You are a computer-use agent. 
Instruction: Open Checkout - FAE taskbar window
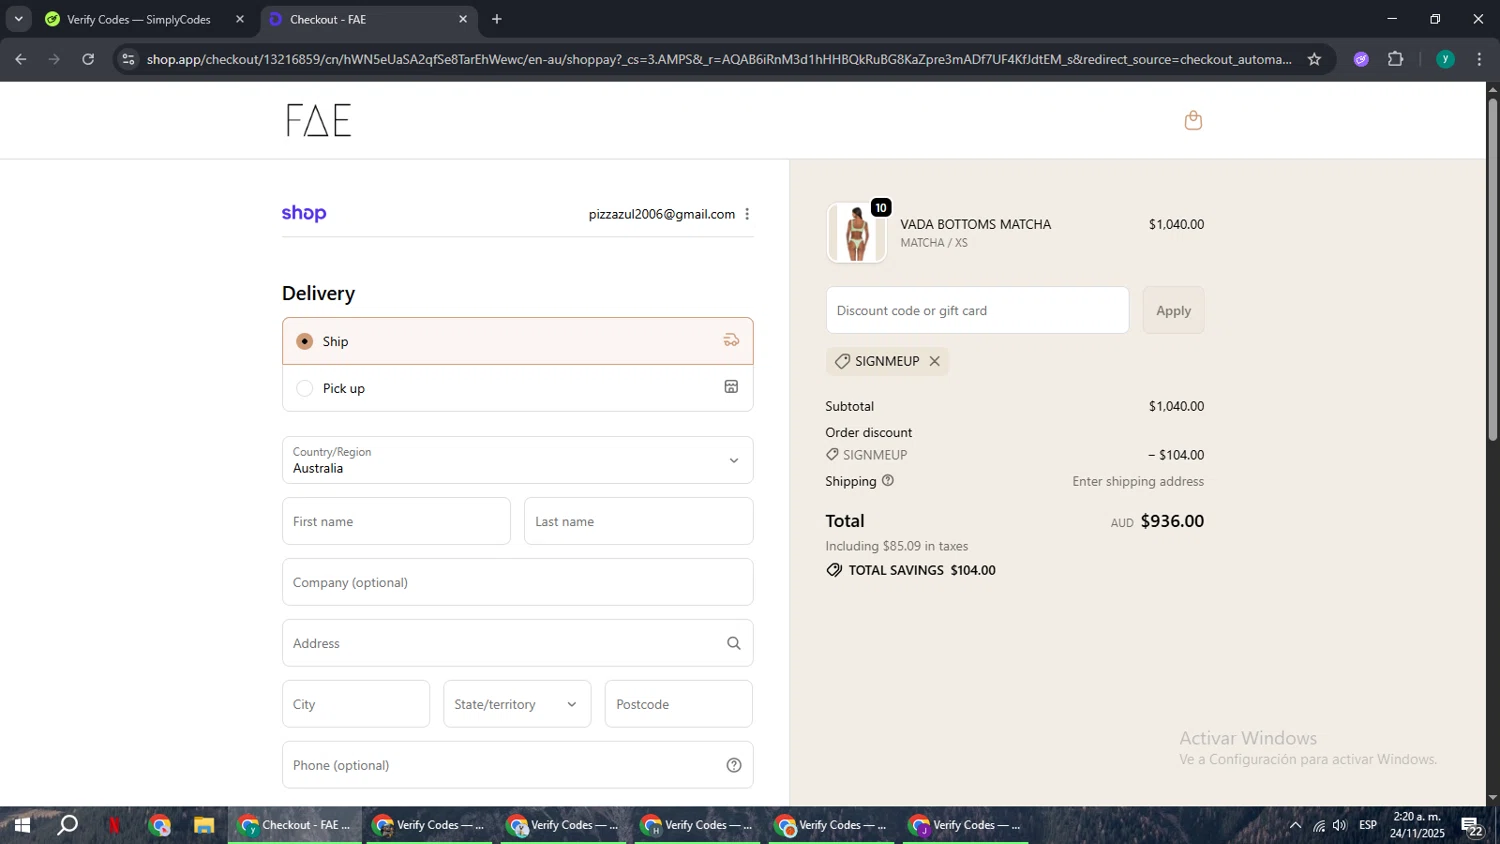click(x=295, y=825)
